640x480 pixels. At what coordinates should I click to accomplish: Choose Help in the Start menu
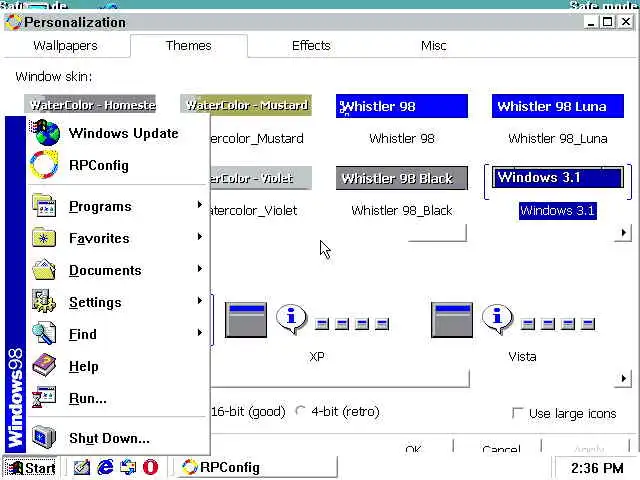click(118, 366)
